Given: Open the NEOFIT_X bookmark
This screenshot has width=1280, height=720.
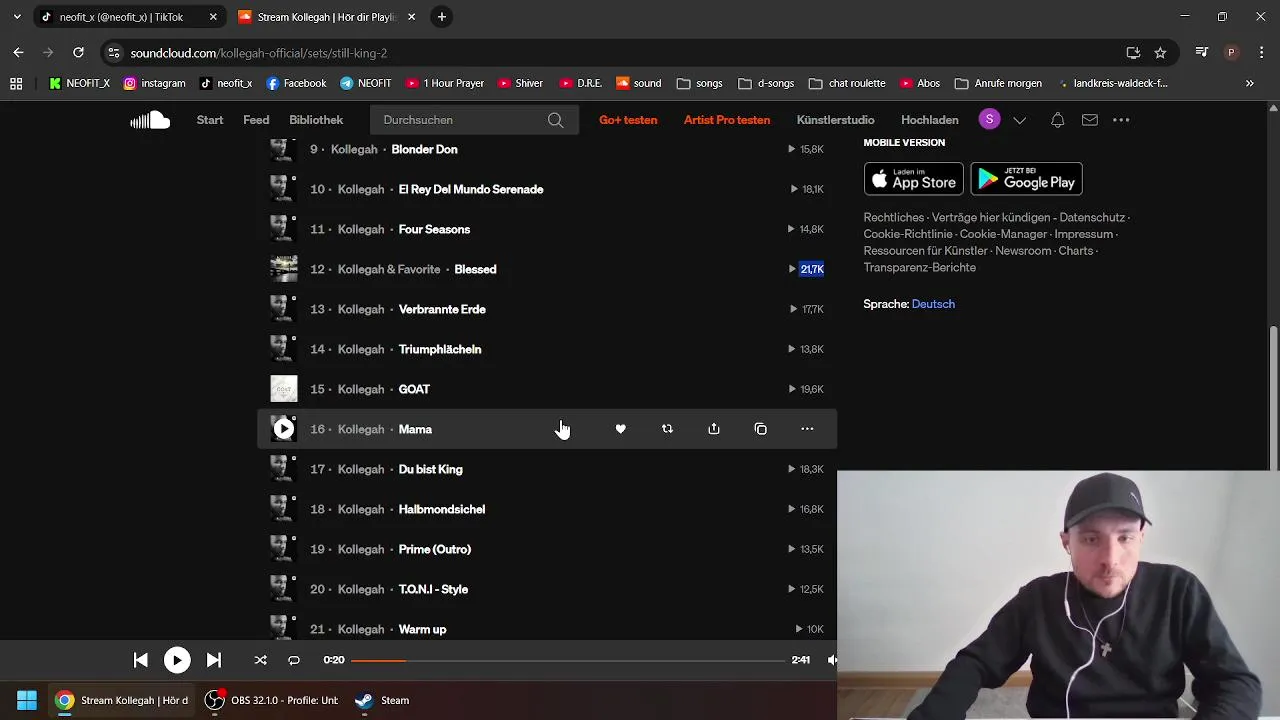Looking at the screenshot, I should click(x=79, y=83).
